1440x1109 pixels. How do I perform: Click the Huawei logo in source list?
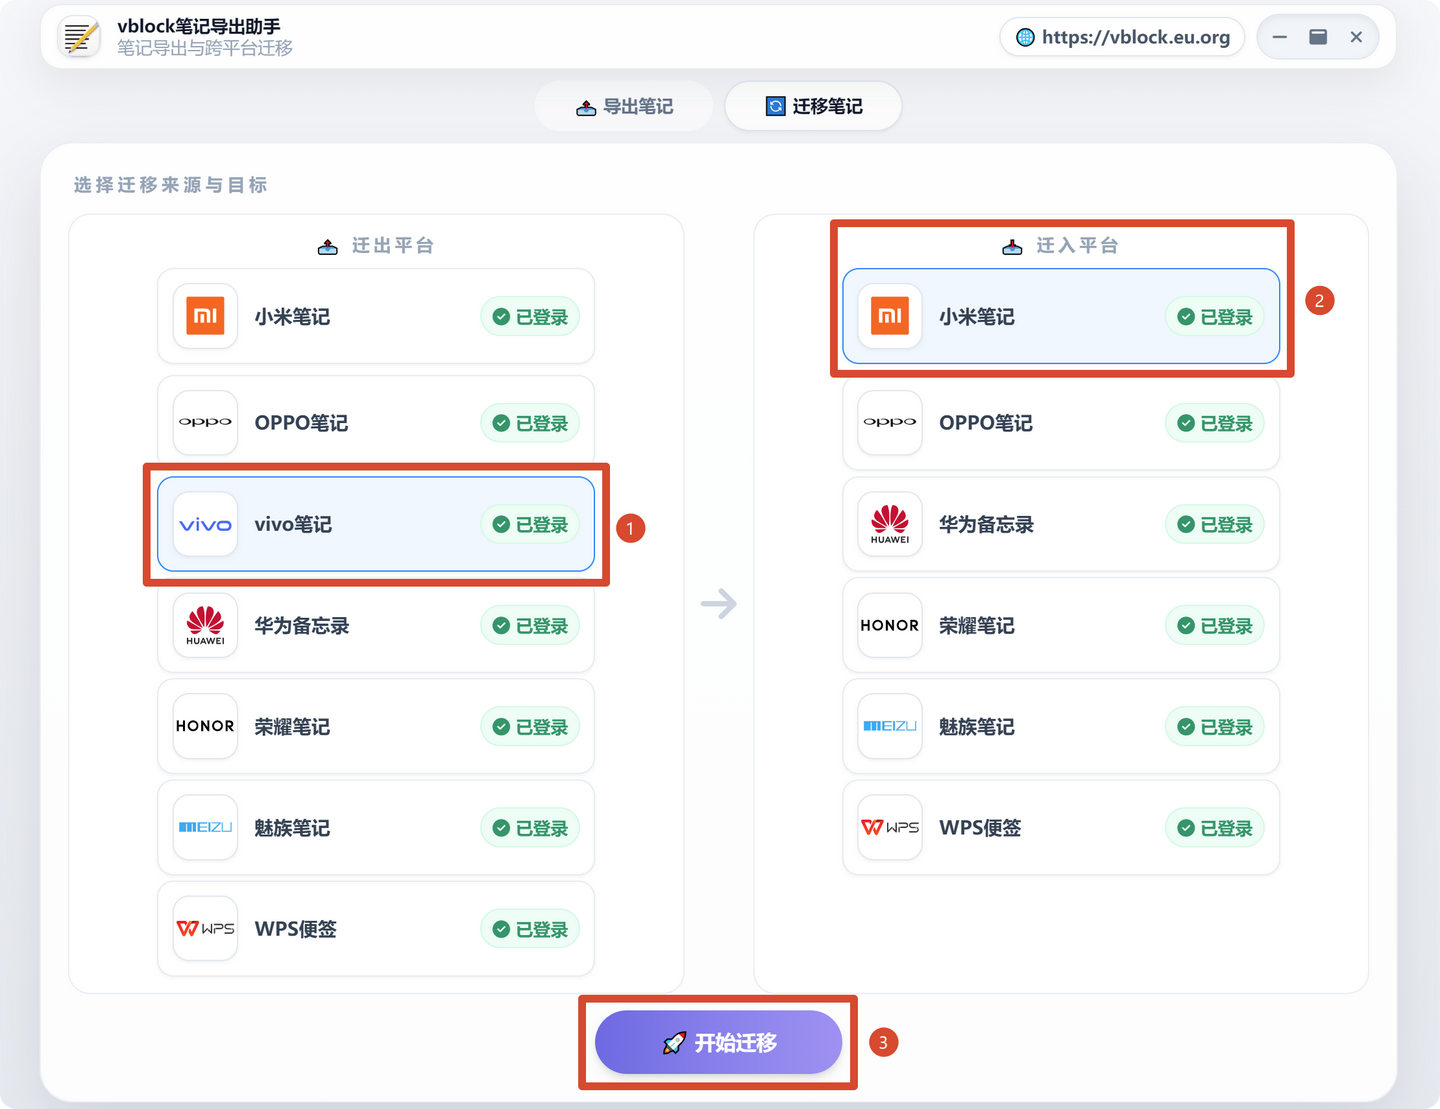205,625
